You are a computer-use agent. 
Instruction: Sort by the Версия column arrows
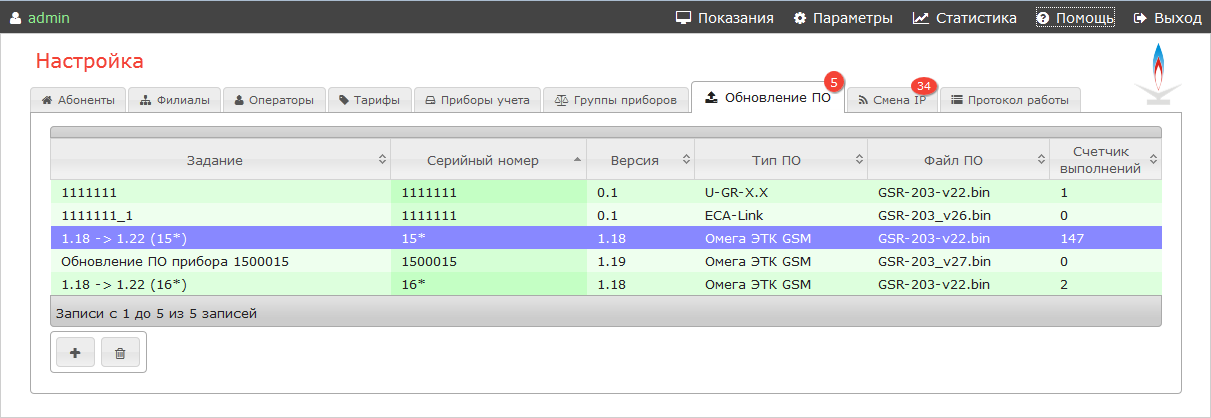click(x=685, y=160)
